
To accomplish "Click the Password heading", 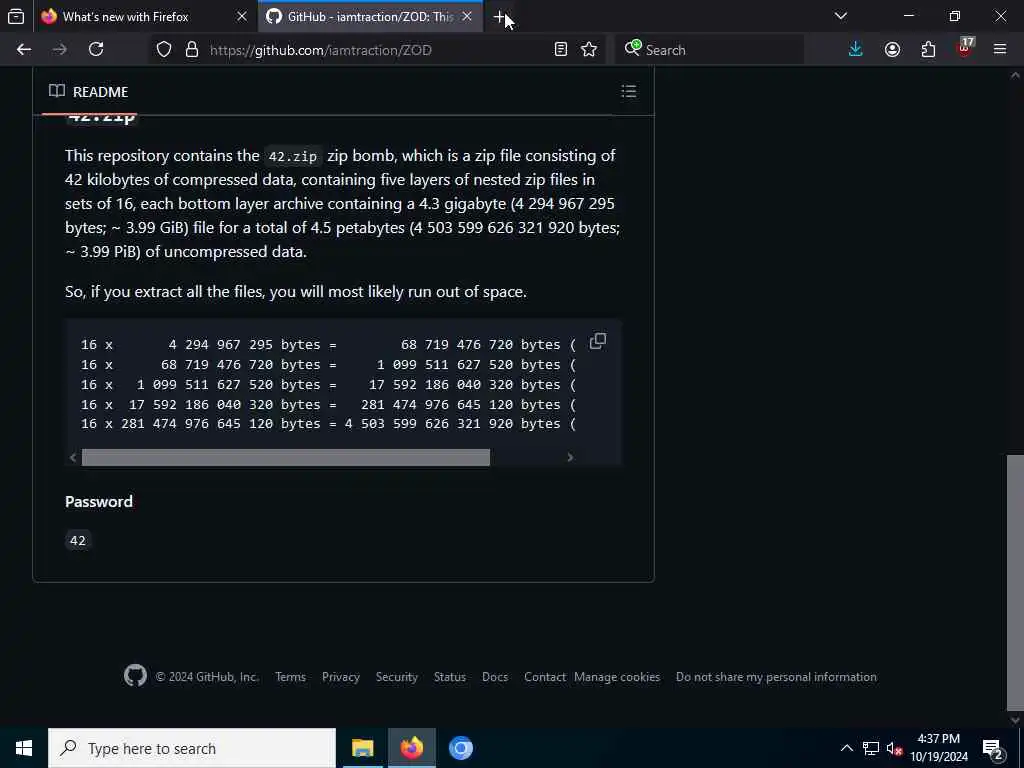I will pos(99,502).
